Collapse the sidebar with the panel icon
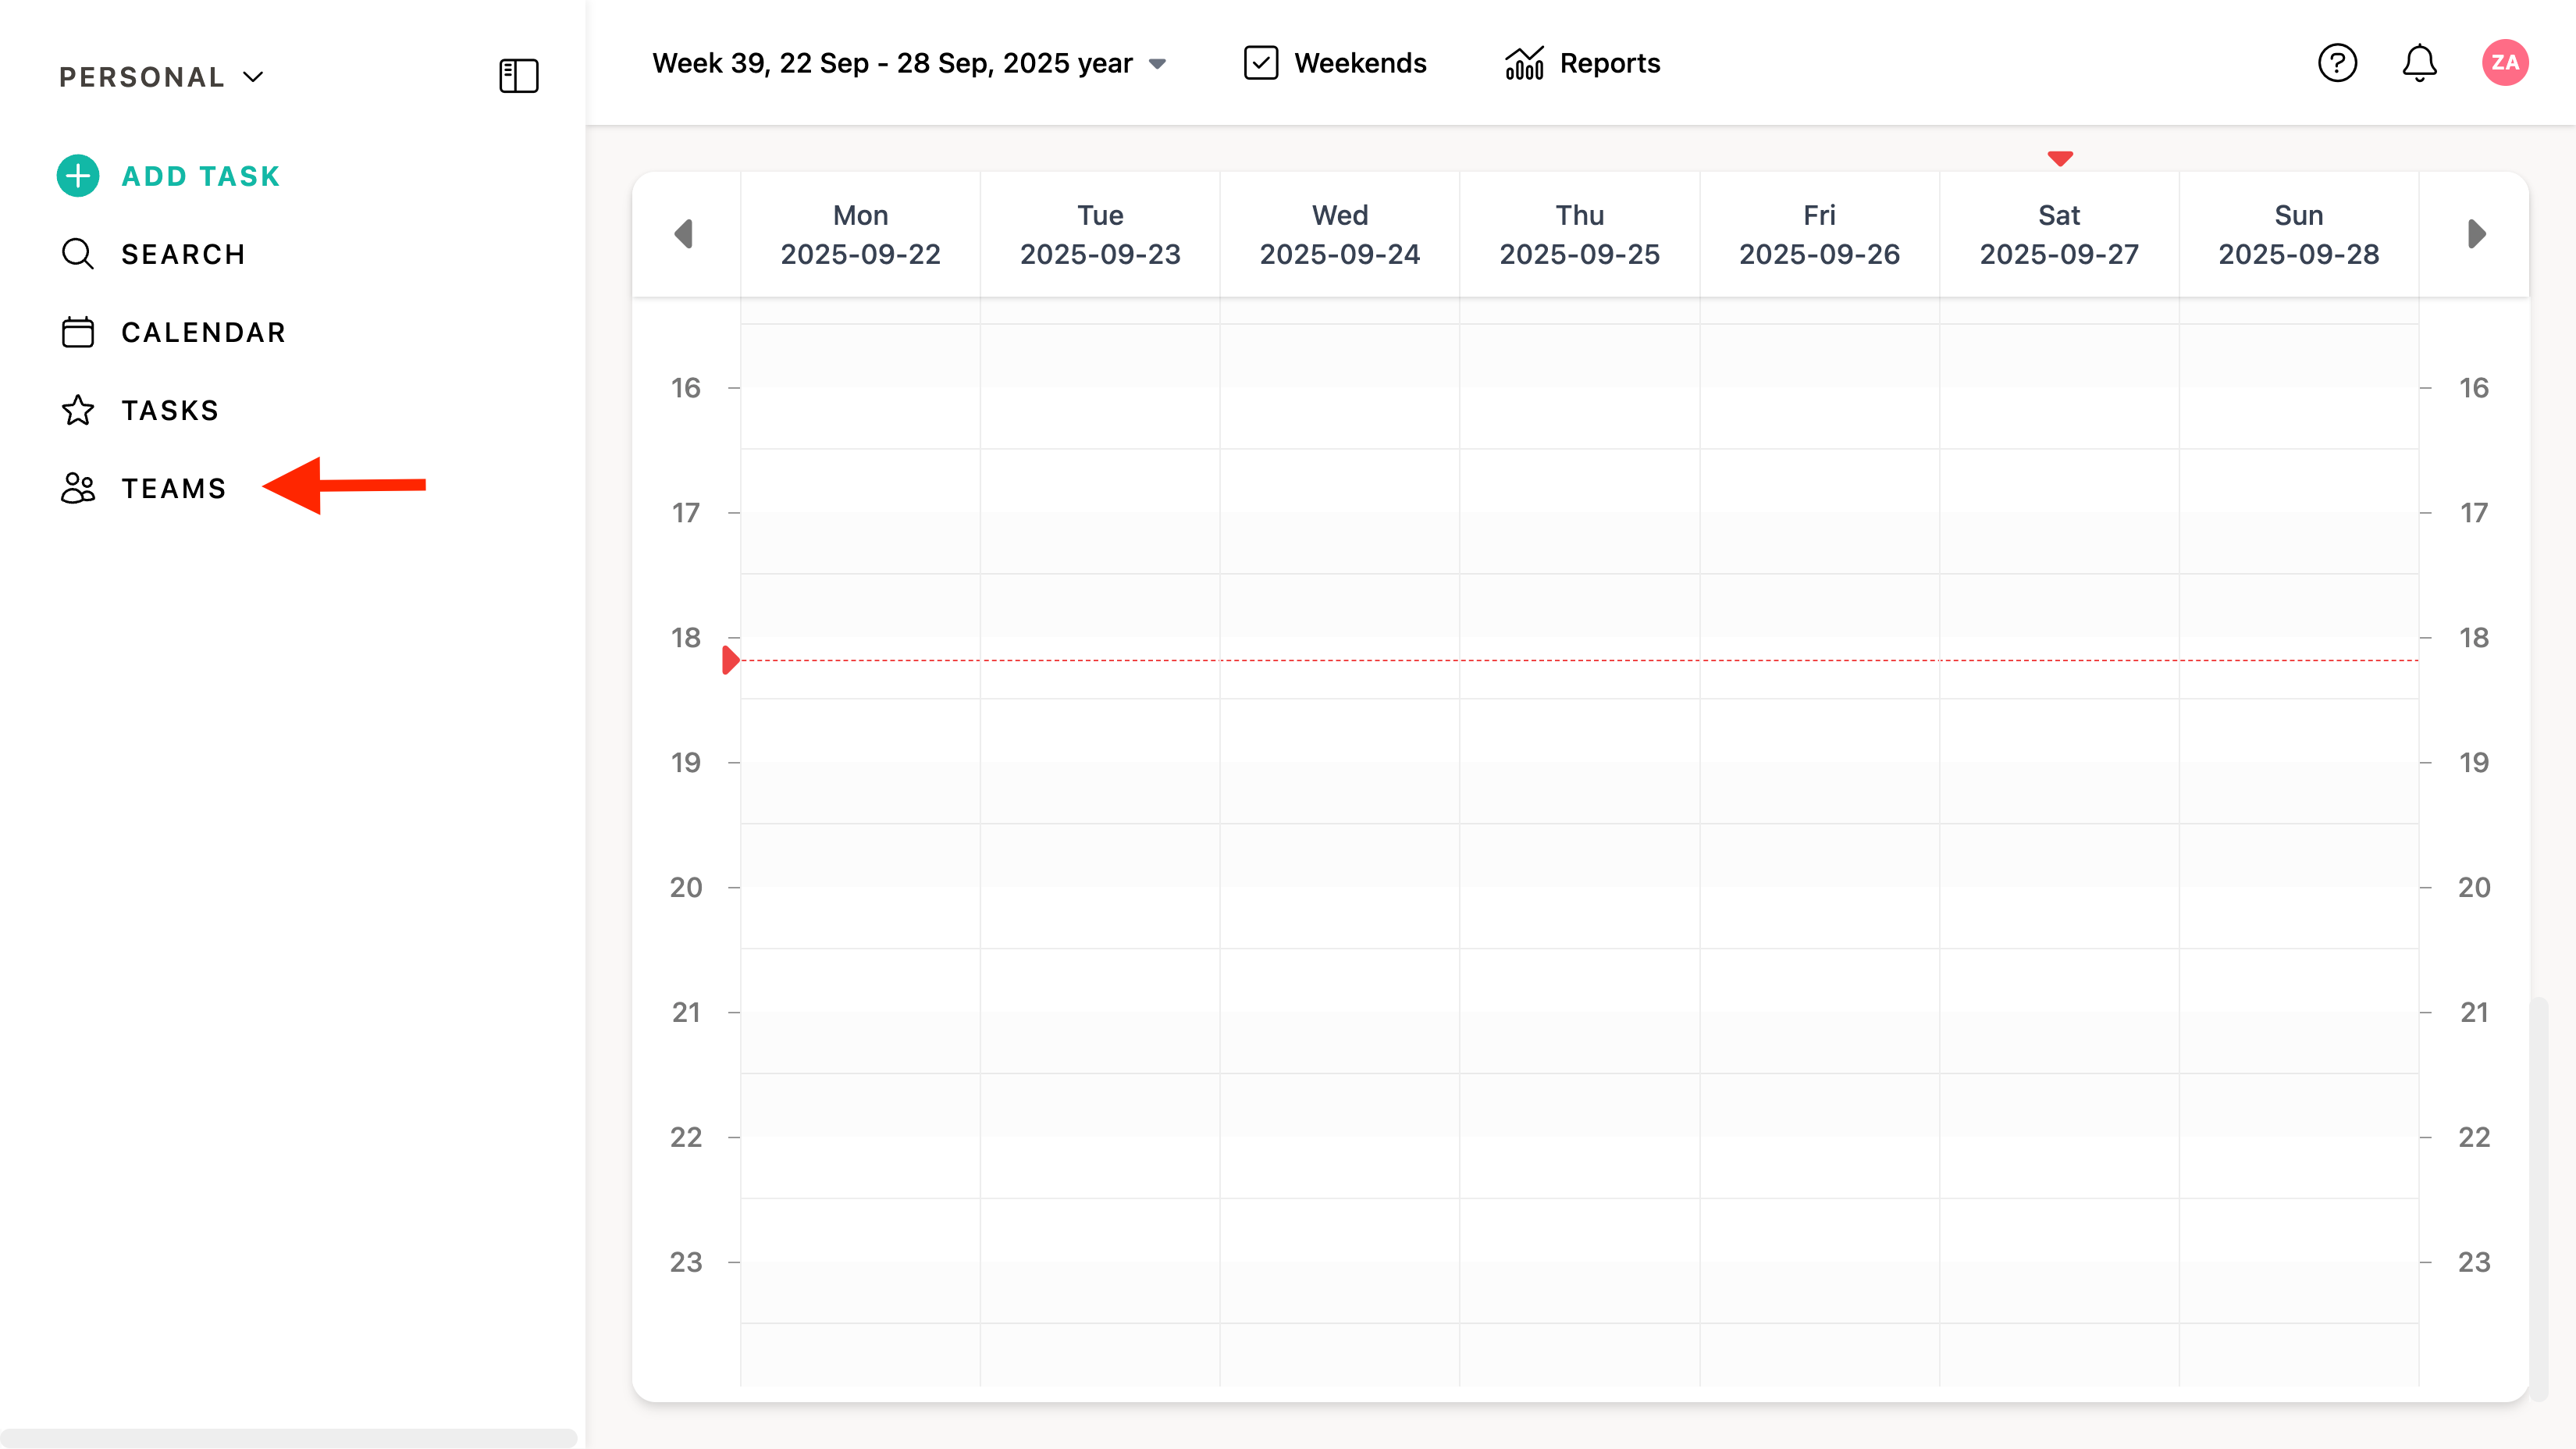The height and width of the screenshot is (1449, 2576). 518,76
